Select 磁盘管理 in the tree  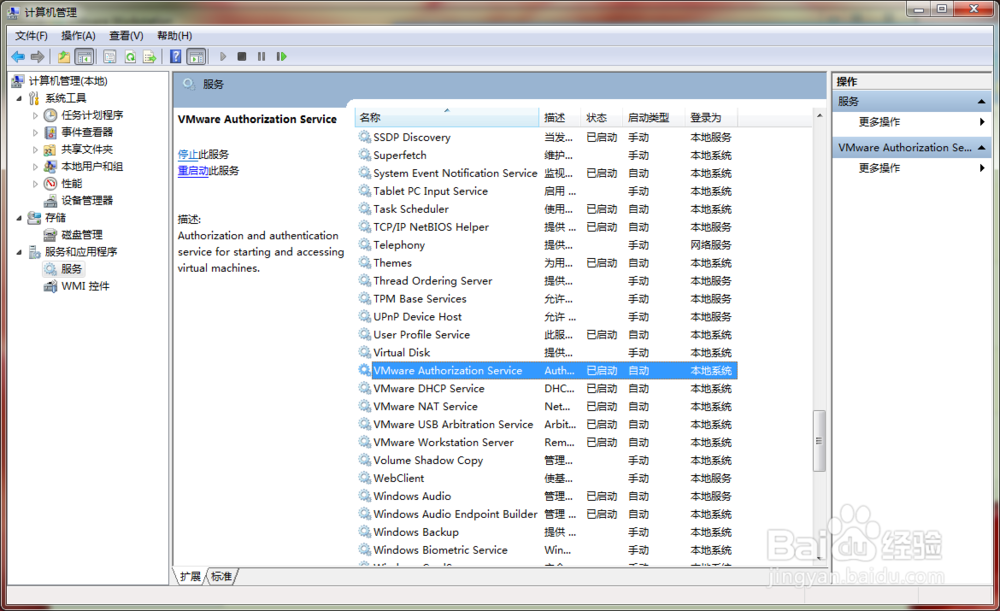click(x=82, y=235)
